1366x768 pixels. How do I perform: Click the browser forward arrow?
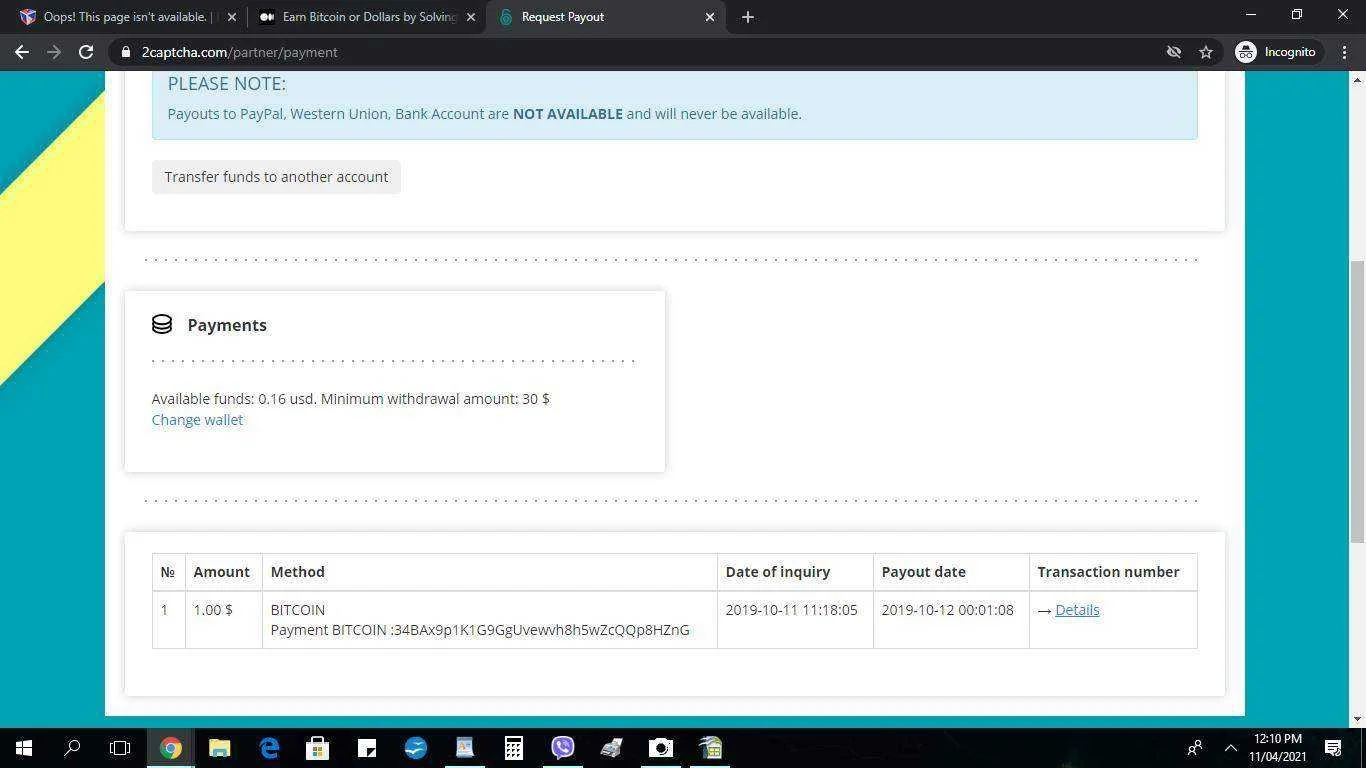pyautogui.click(x=54, y=52)
